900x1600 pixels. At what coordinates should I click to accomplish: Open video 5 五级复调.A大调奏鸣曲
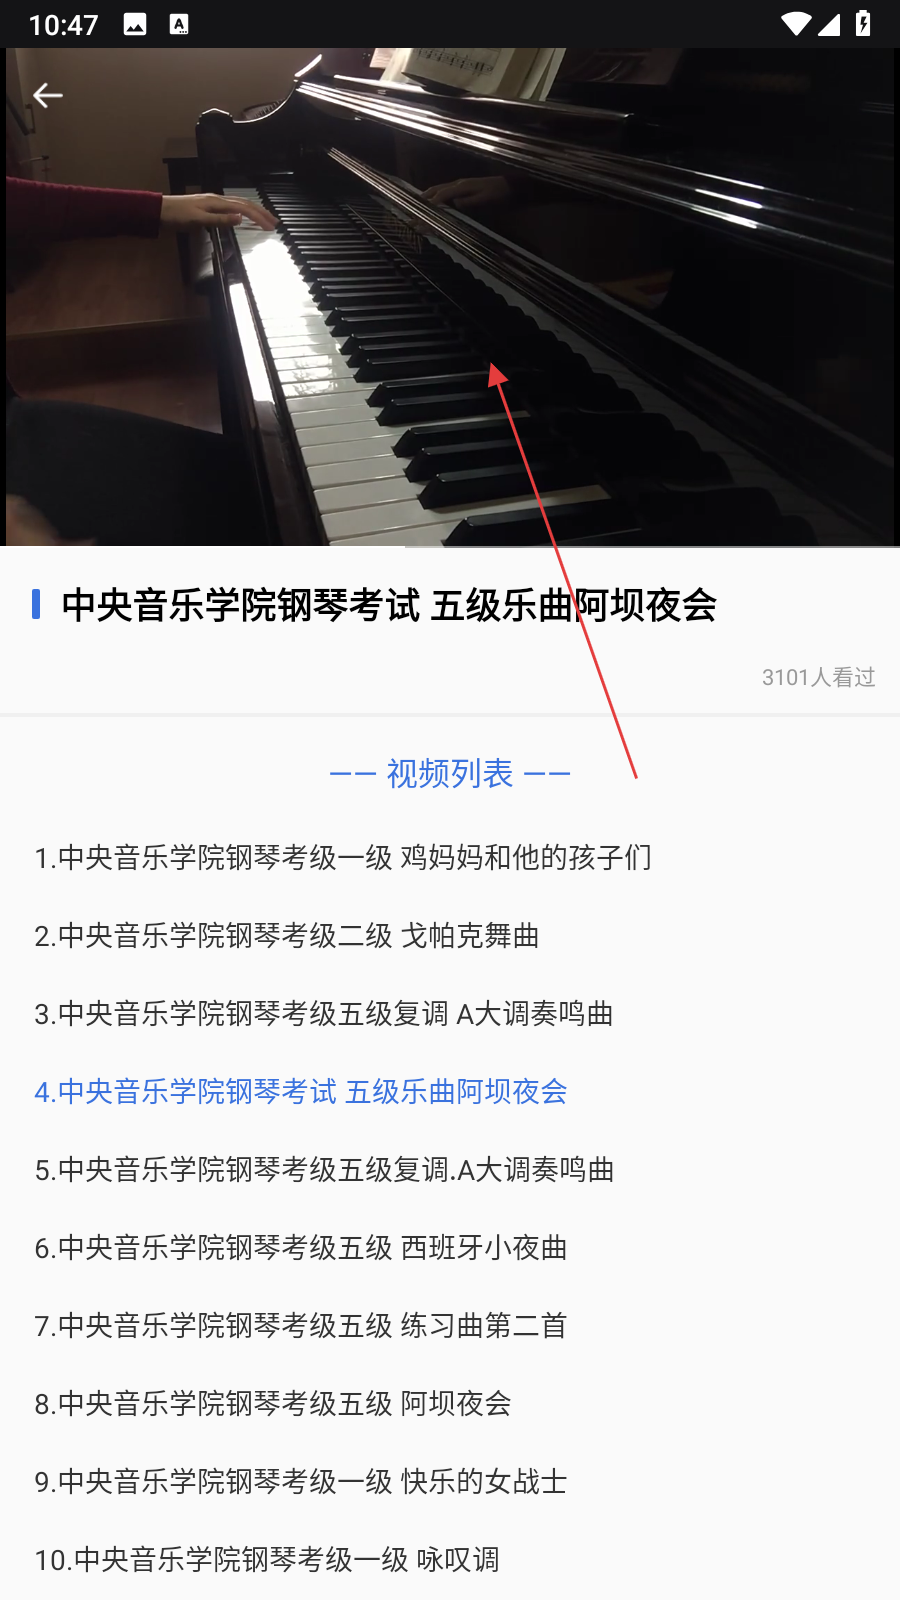[x=324, y=1169]
